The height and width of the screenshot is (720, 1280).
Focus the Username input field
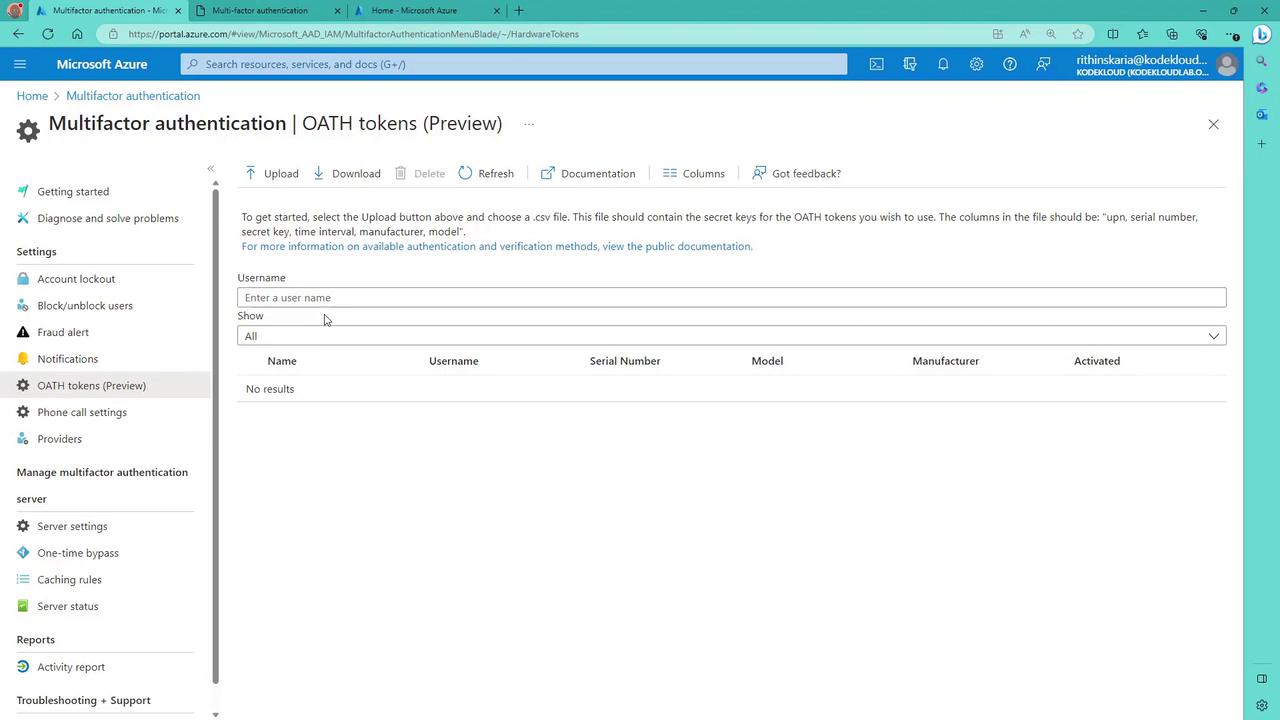731,298
